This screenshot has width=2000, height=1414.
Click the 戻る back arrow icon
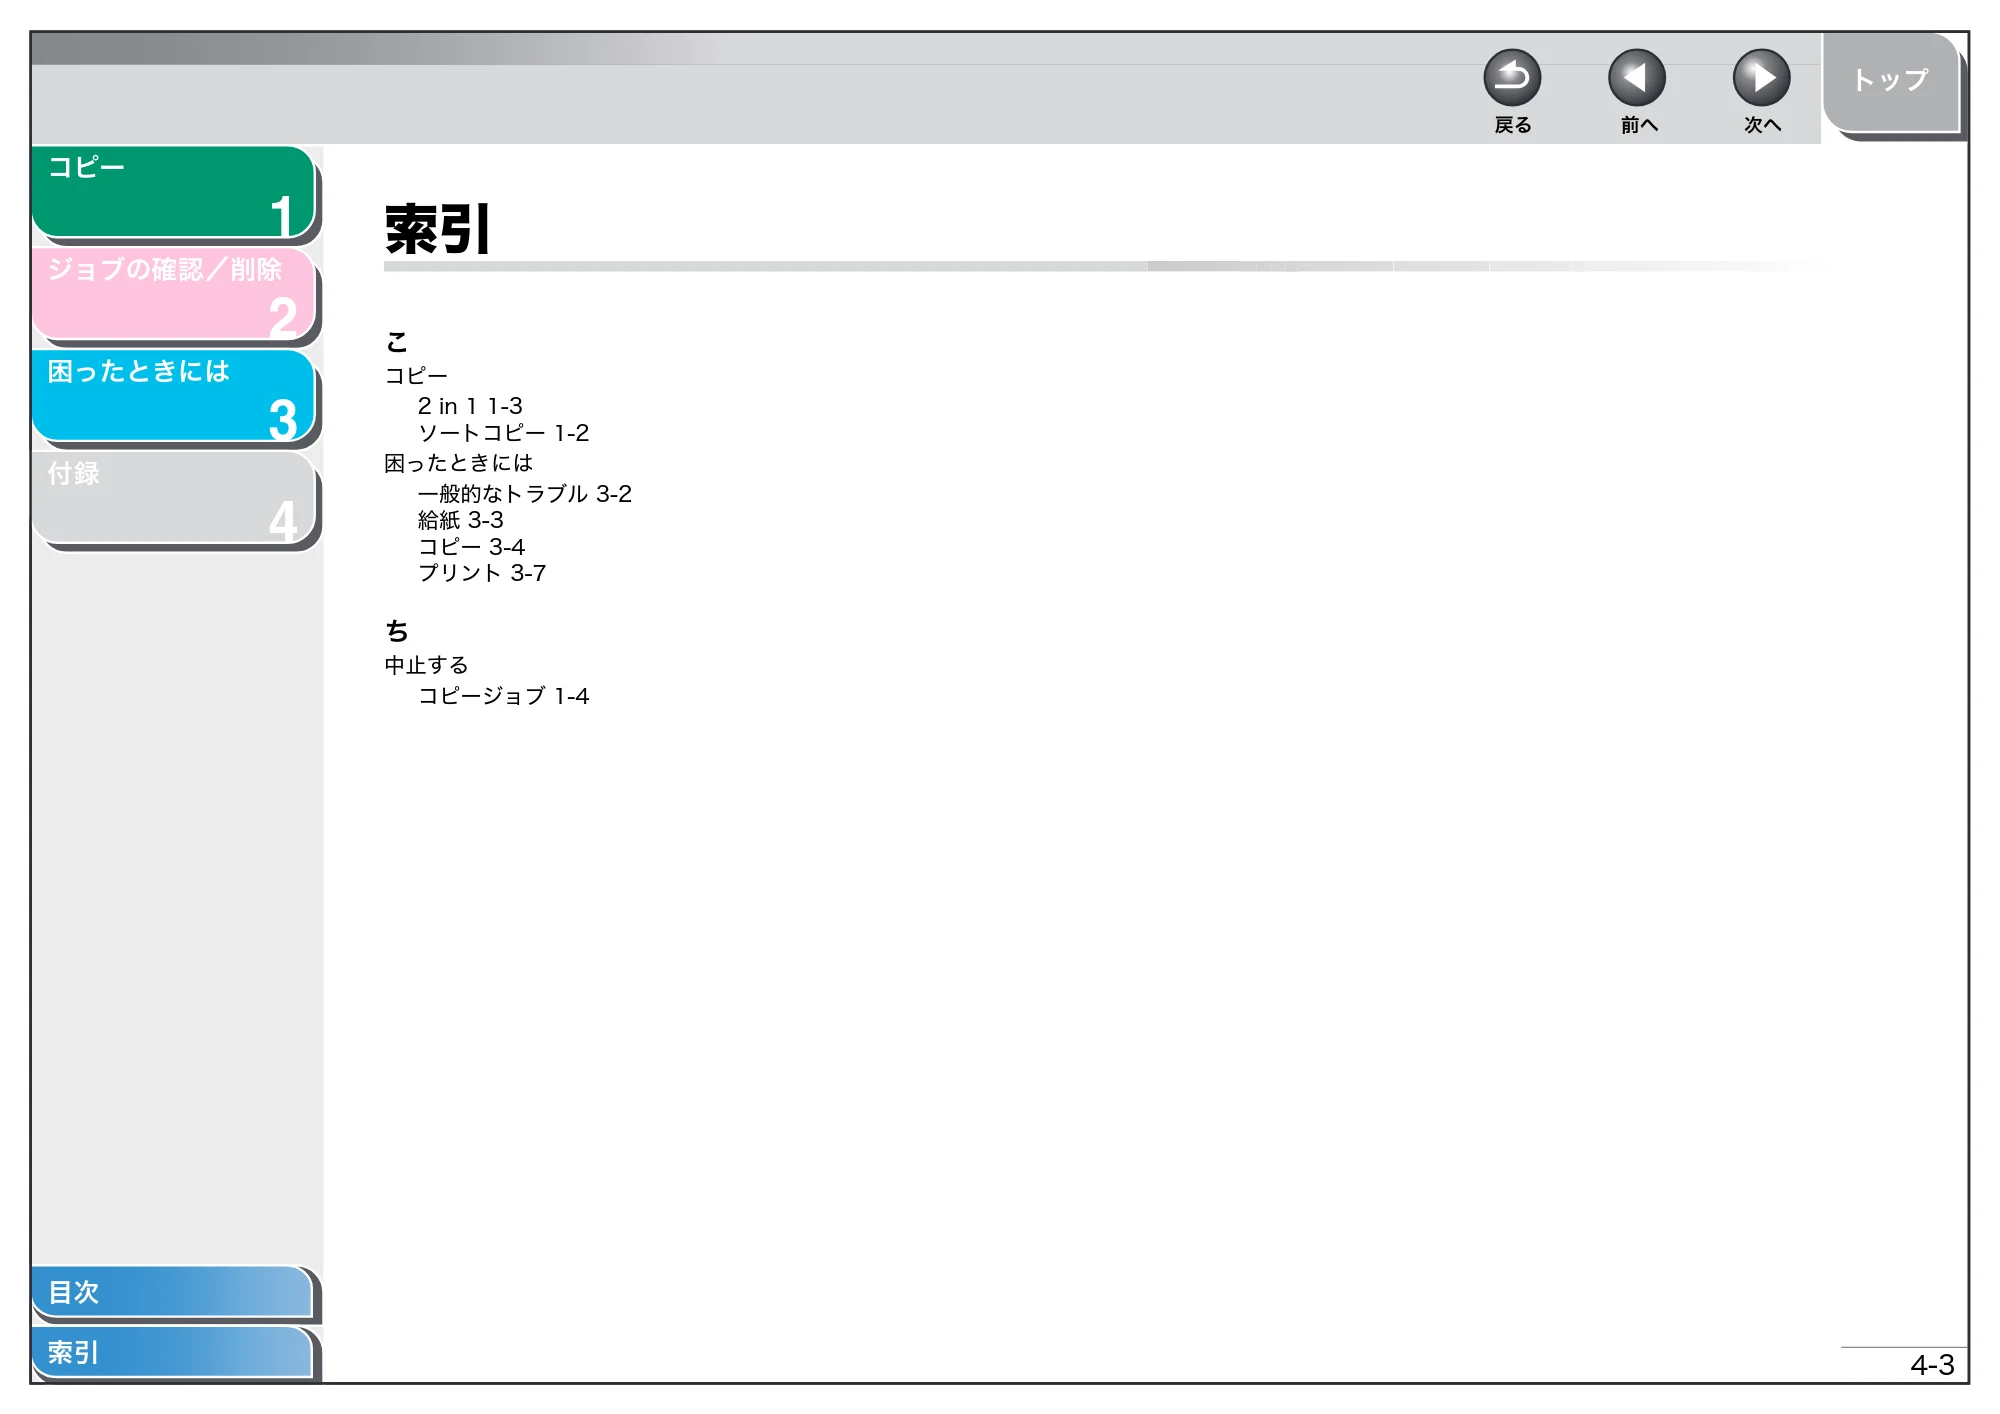coord(1511,78)
